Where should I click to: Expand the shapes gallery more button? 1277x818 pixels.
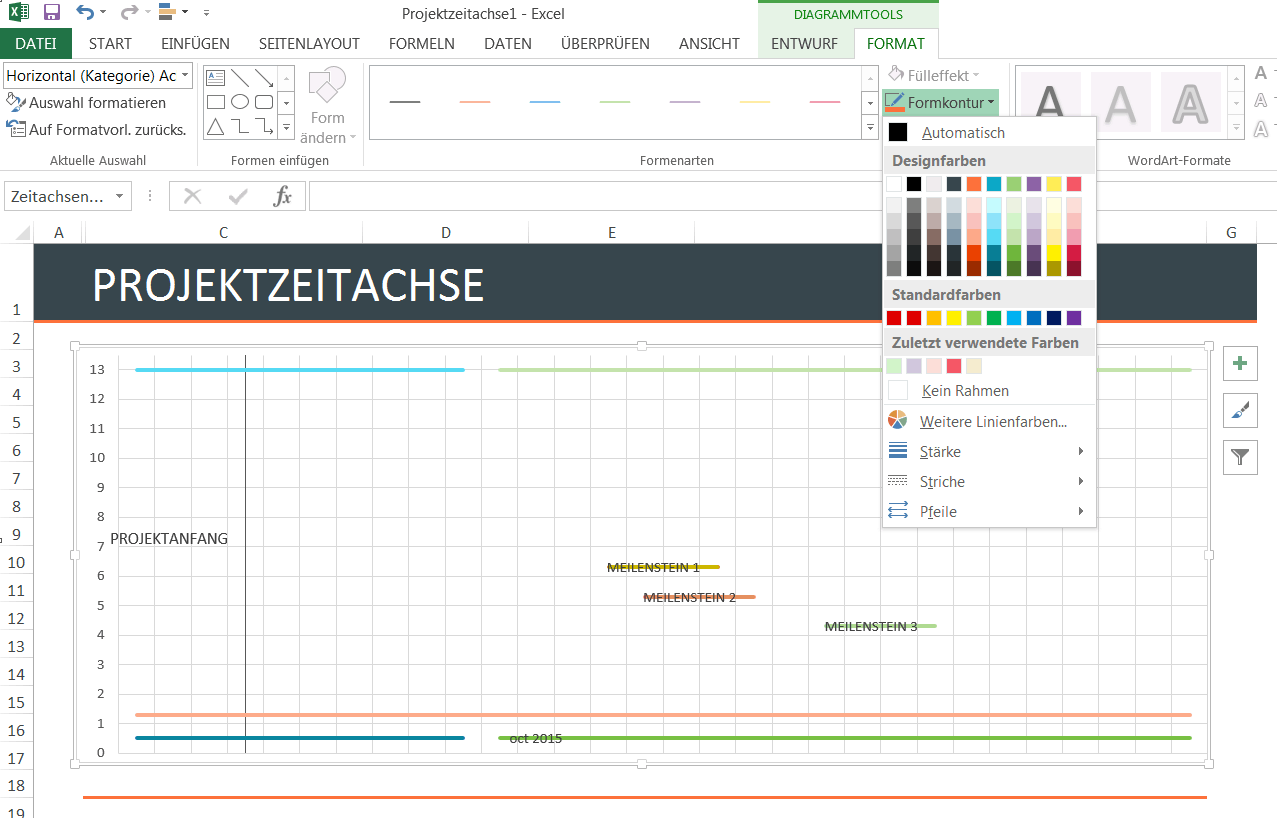[286, 127]
